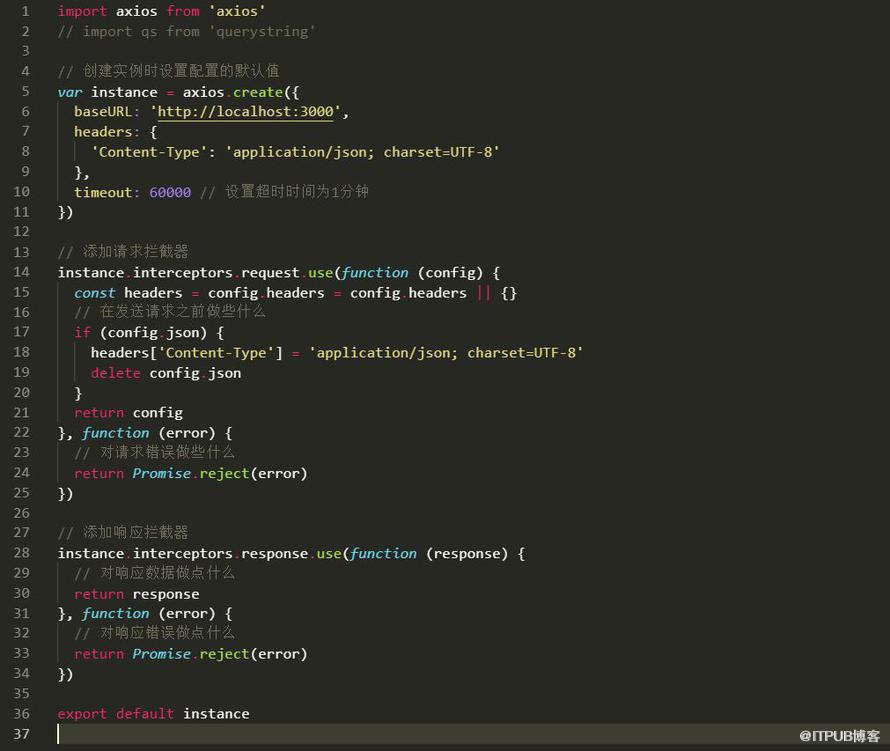Click the delete keyword on line 19
890x751 pixels.
tap(116, 373)
